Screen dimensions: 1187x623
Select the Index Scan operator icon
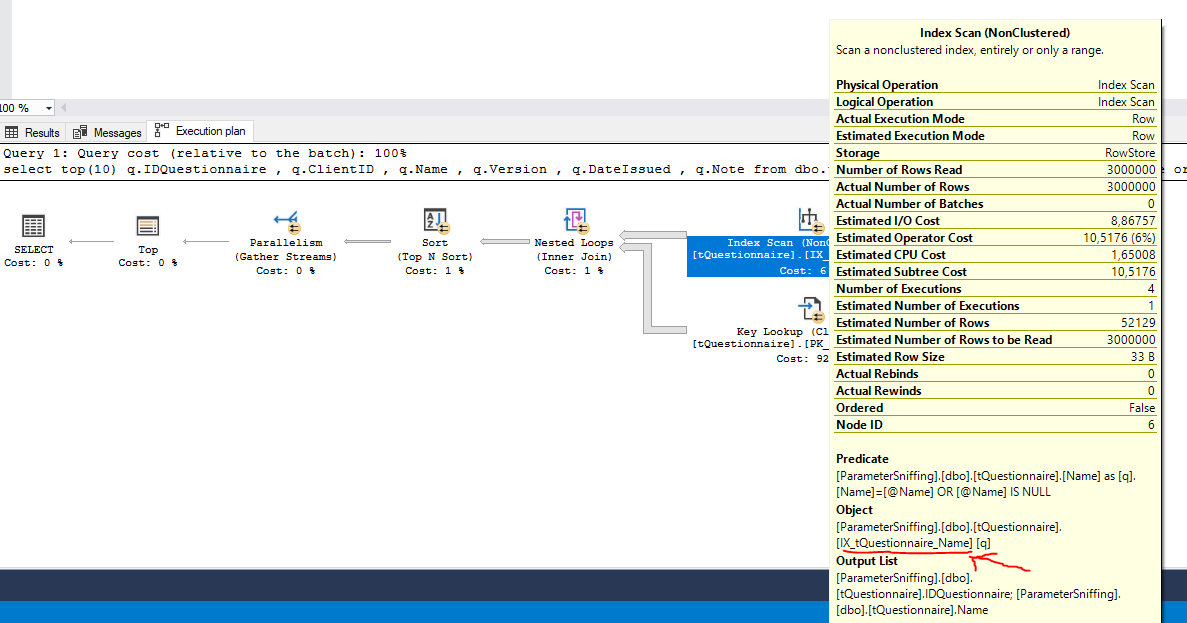click(807, 221)
